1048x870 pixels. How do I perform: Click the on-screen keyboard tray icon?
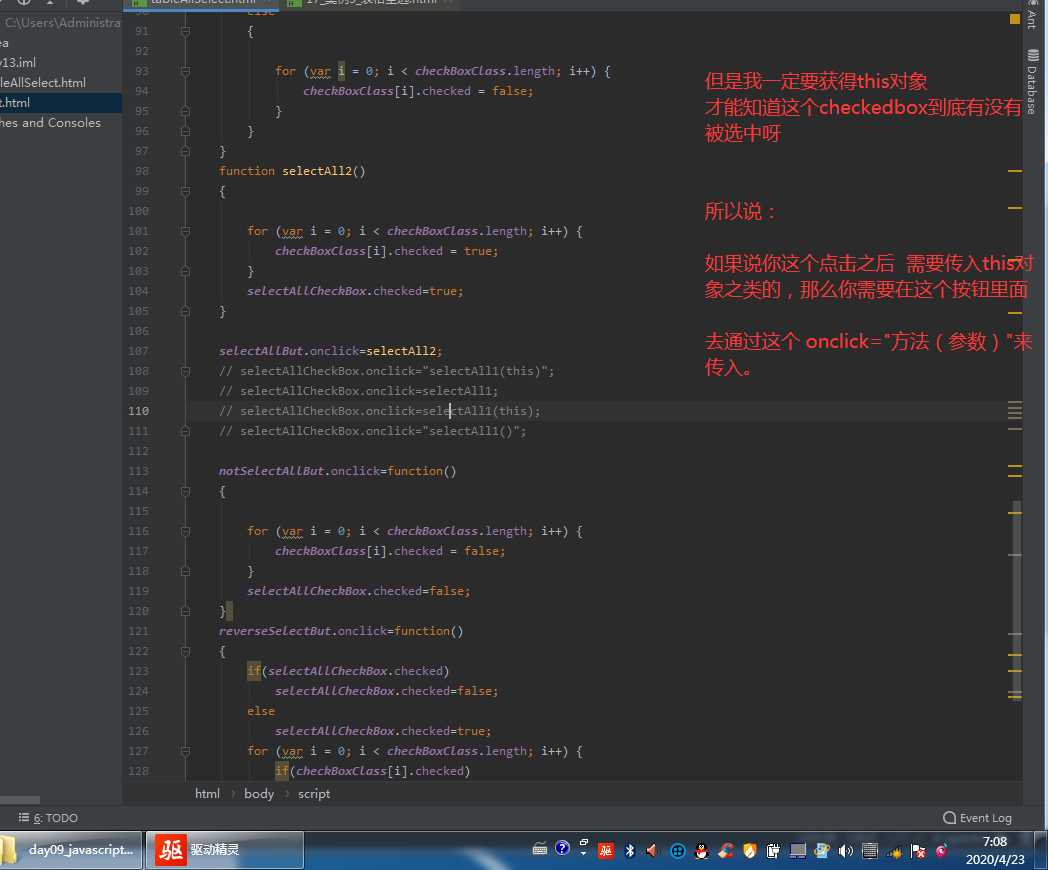539,849
